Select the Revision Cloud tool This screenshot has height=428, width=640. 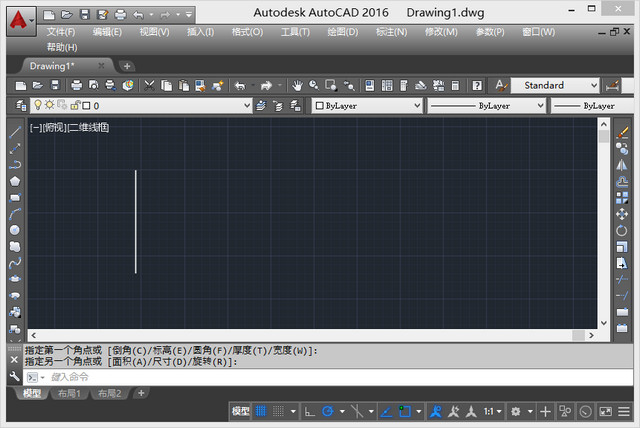[x=15, y=246]
